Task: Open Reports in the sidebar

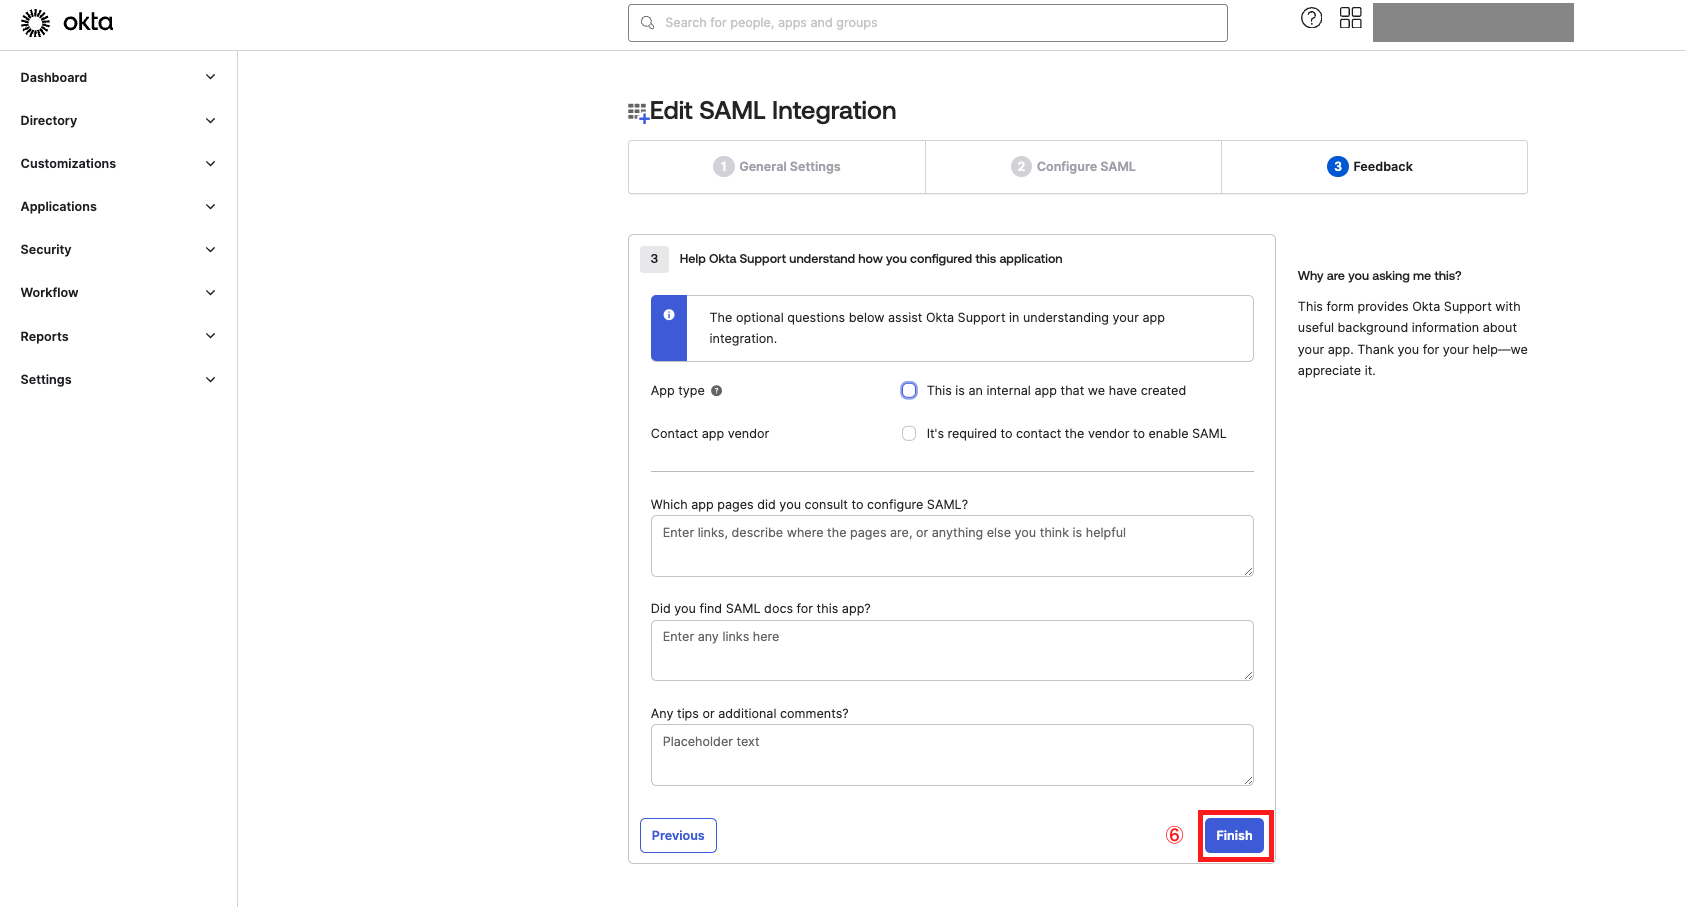Action: [45, 337]
